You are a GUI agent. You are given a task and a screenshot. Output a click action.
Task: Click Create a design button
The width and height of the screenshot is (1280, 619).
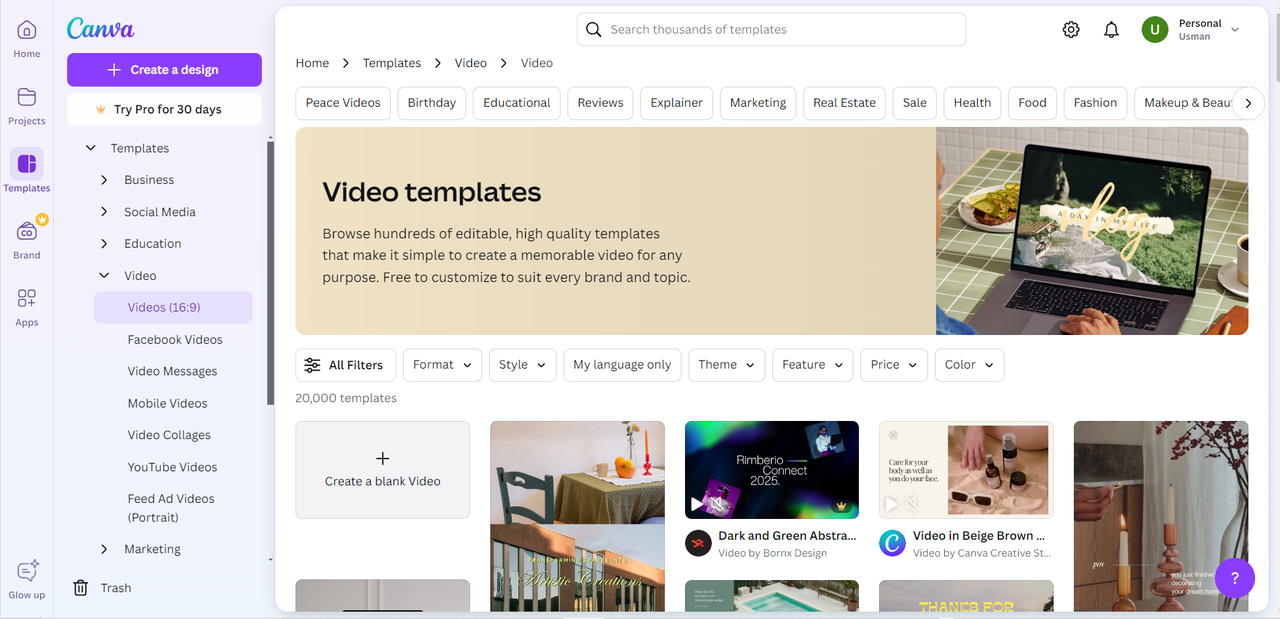pos(164,70)
